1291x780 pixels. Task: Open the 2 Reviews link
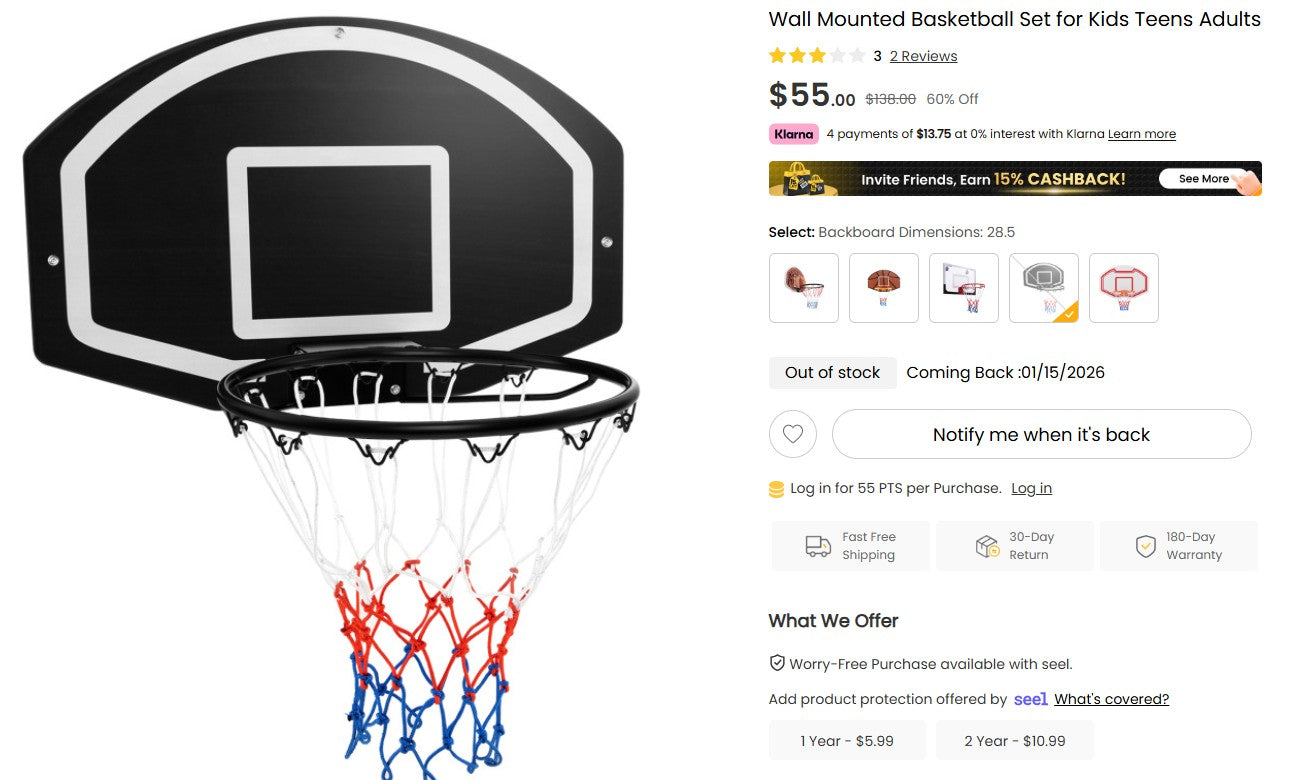[x=923, y=56]
